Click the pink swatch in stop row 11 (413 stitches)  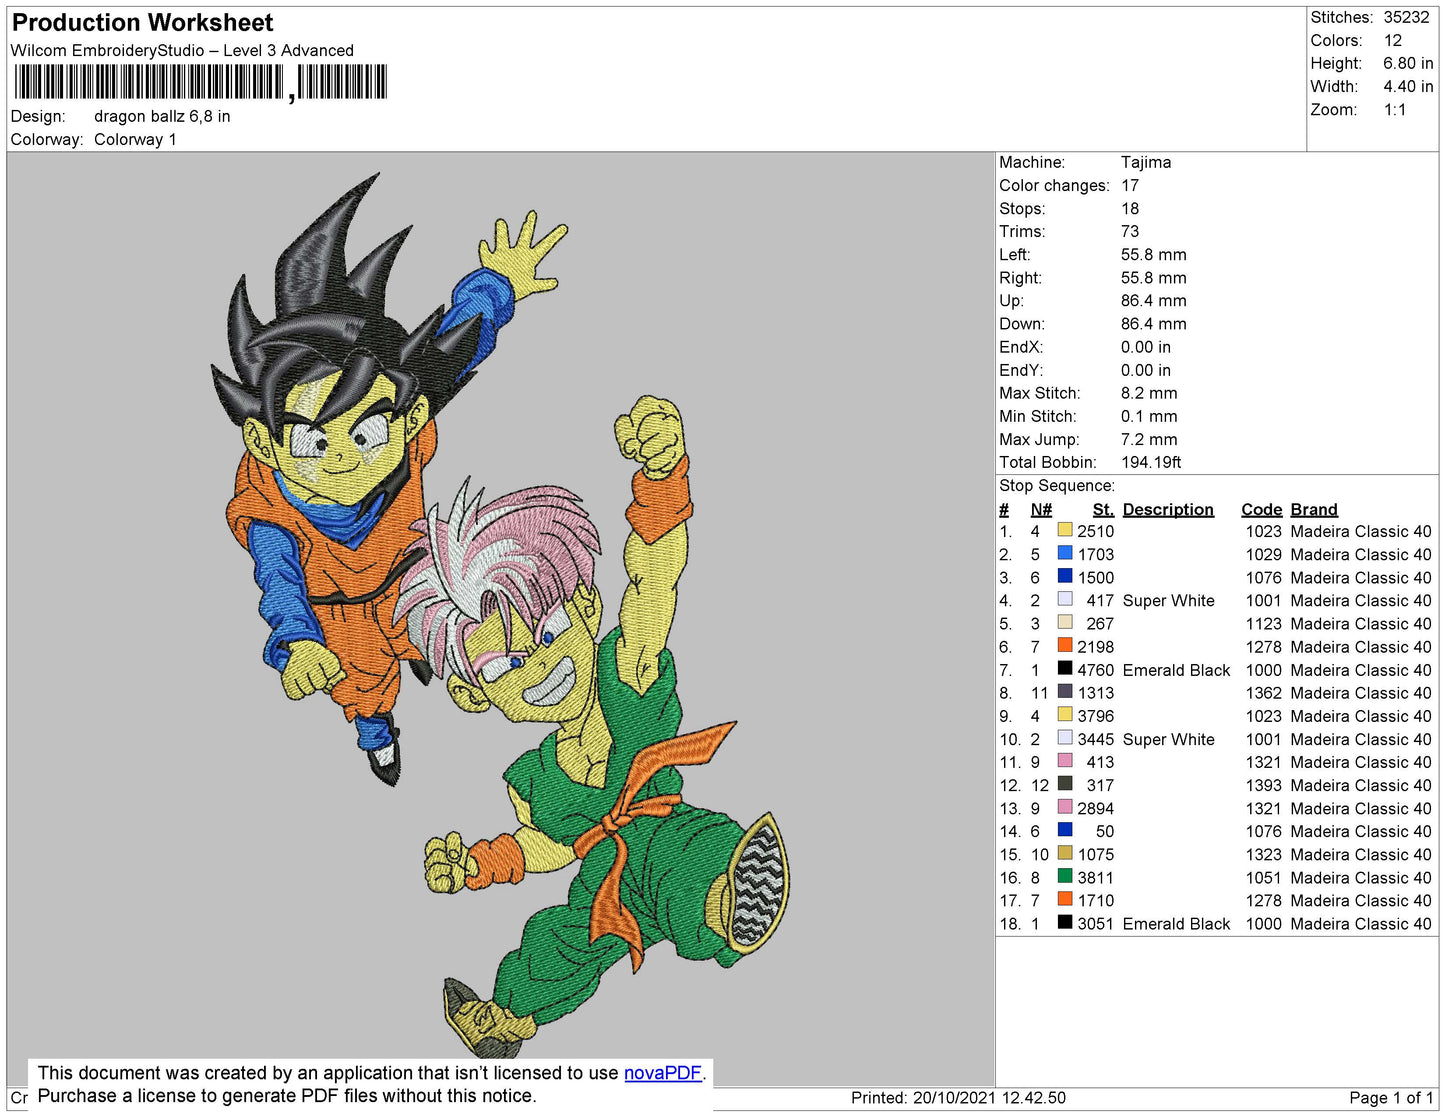click(x=1065, y=761)
